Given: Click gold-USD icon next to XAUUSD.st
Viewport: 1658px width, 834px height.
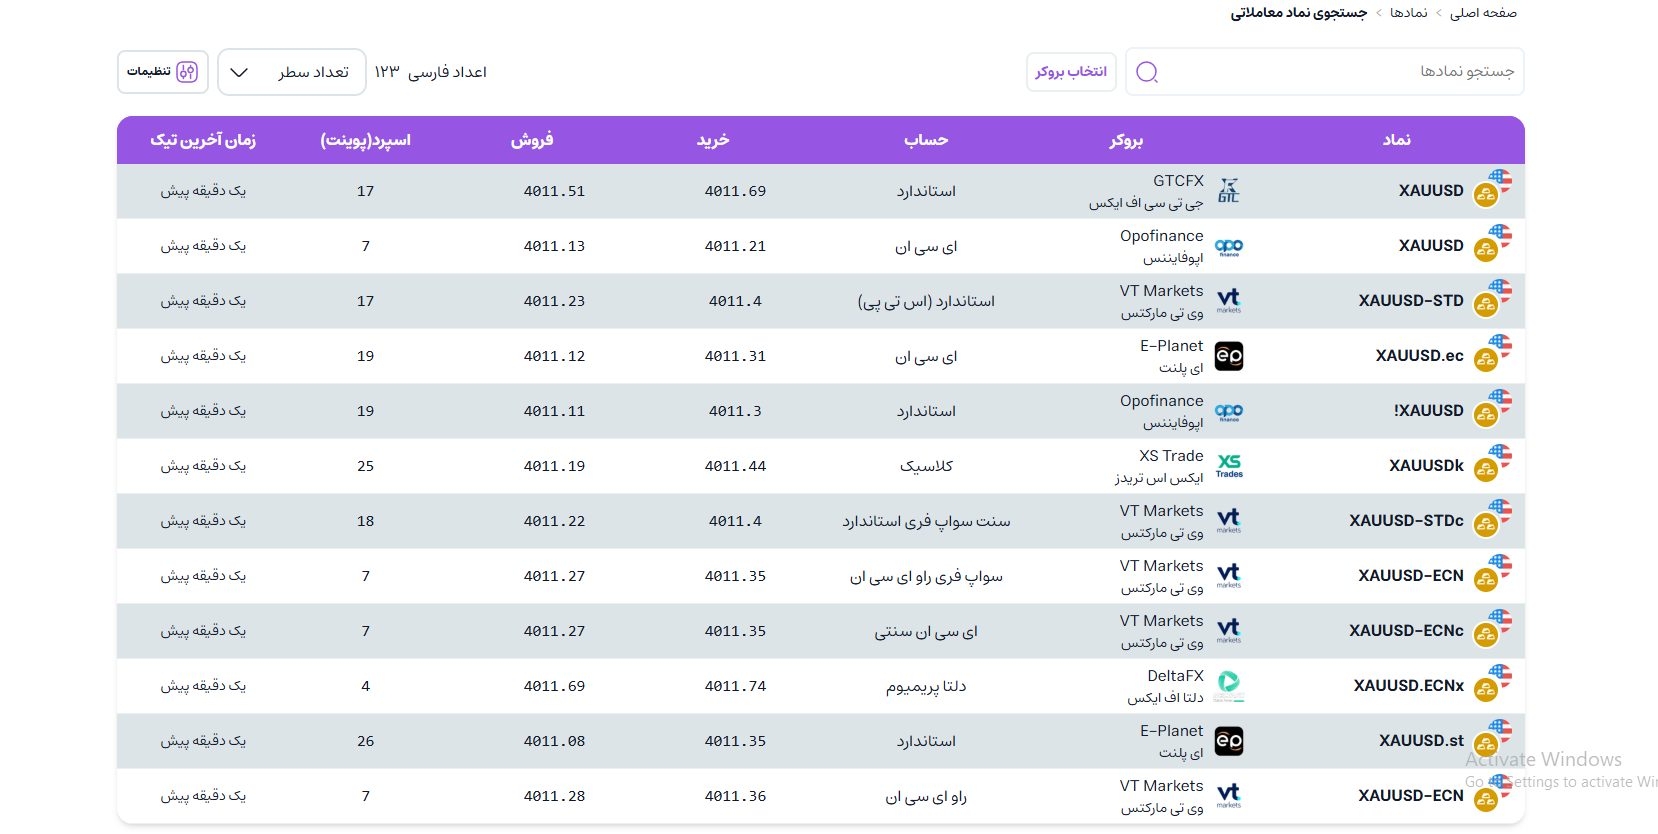Looking at the screenshot, I should pos(1493,739).
